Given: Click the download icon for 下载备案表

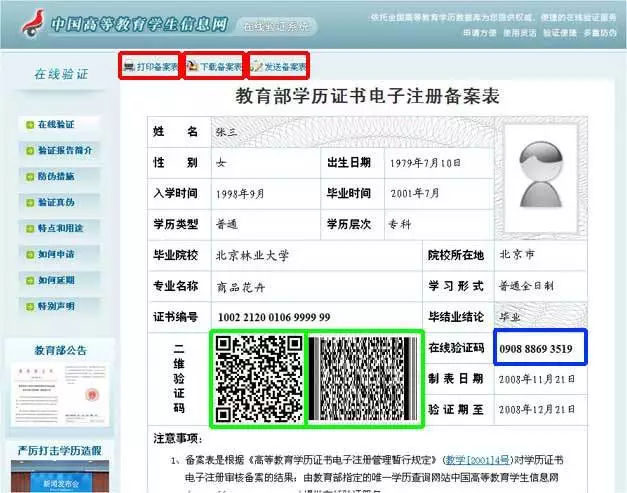Looking at the screenshot, I should [193, 66].
